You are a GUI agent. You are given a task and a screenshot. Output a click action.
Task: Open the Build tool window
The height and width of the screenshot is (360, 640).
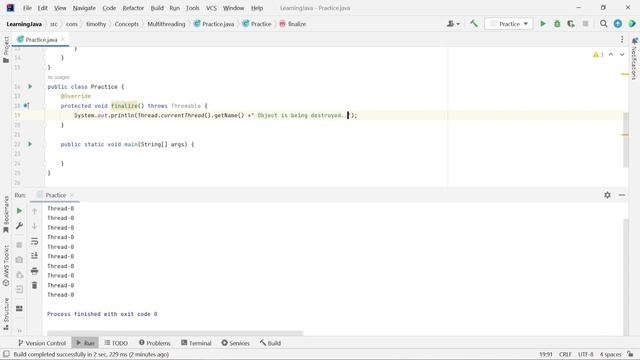point(270,343)
